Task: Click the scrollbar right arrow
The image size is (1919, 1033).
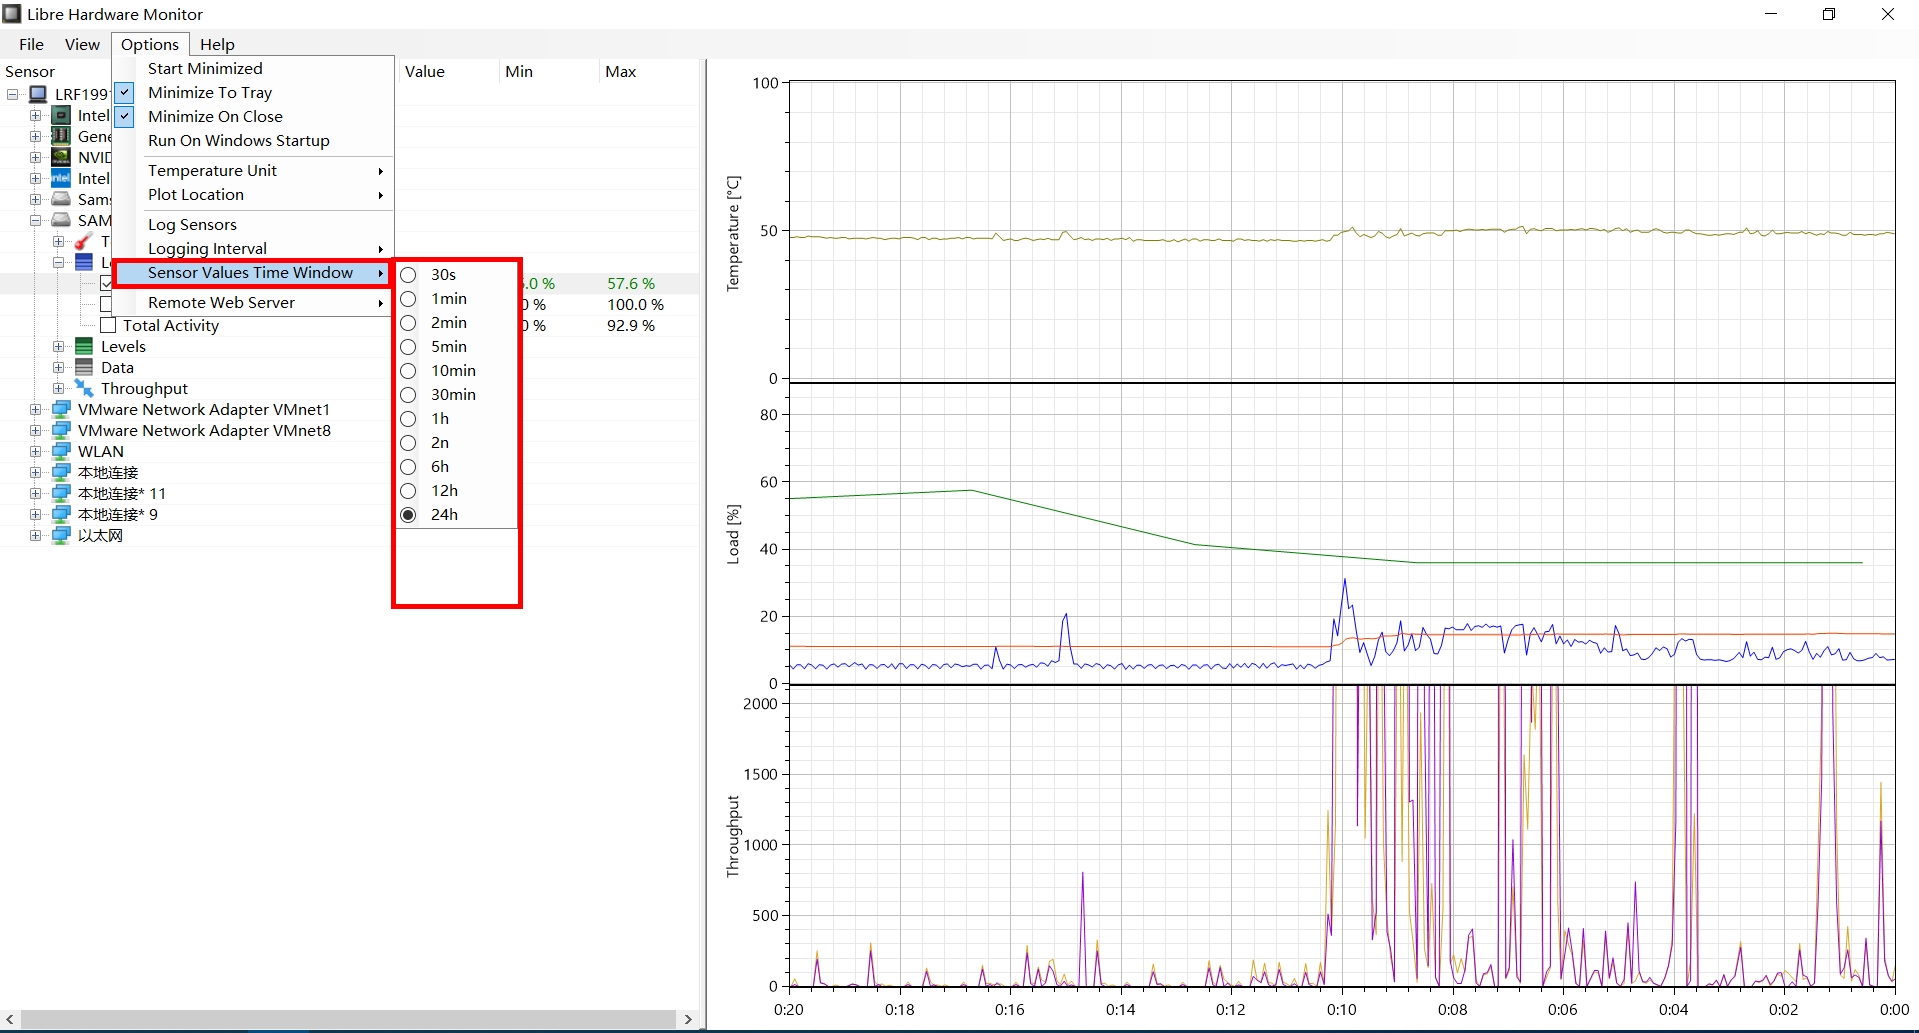Action: click(688, 1019)
